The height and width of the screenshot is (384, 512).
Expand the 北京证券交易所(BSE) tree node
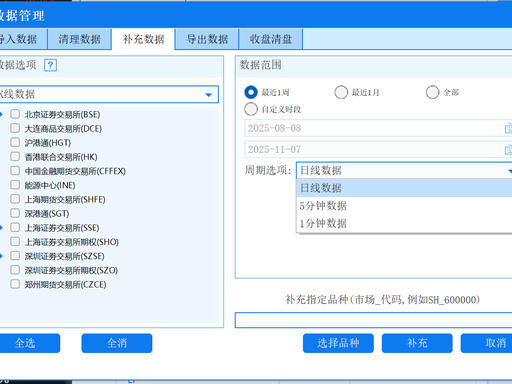(x=1, y=114)
